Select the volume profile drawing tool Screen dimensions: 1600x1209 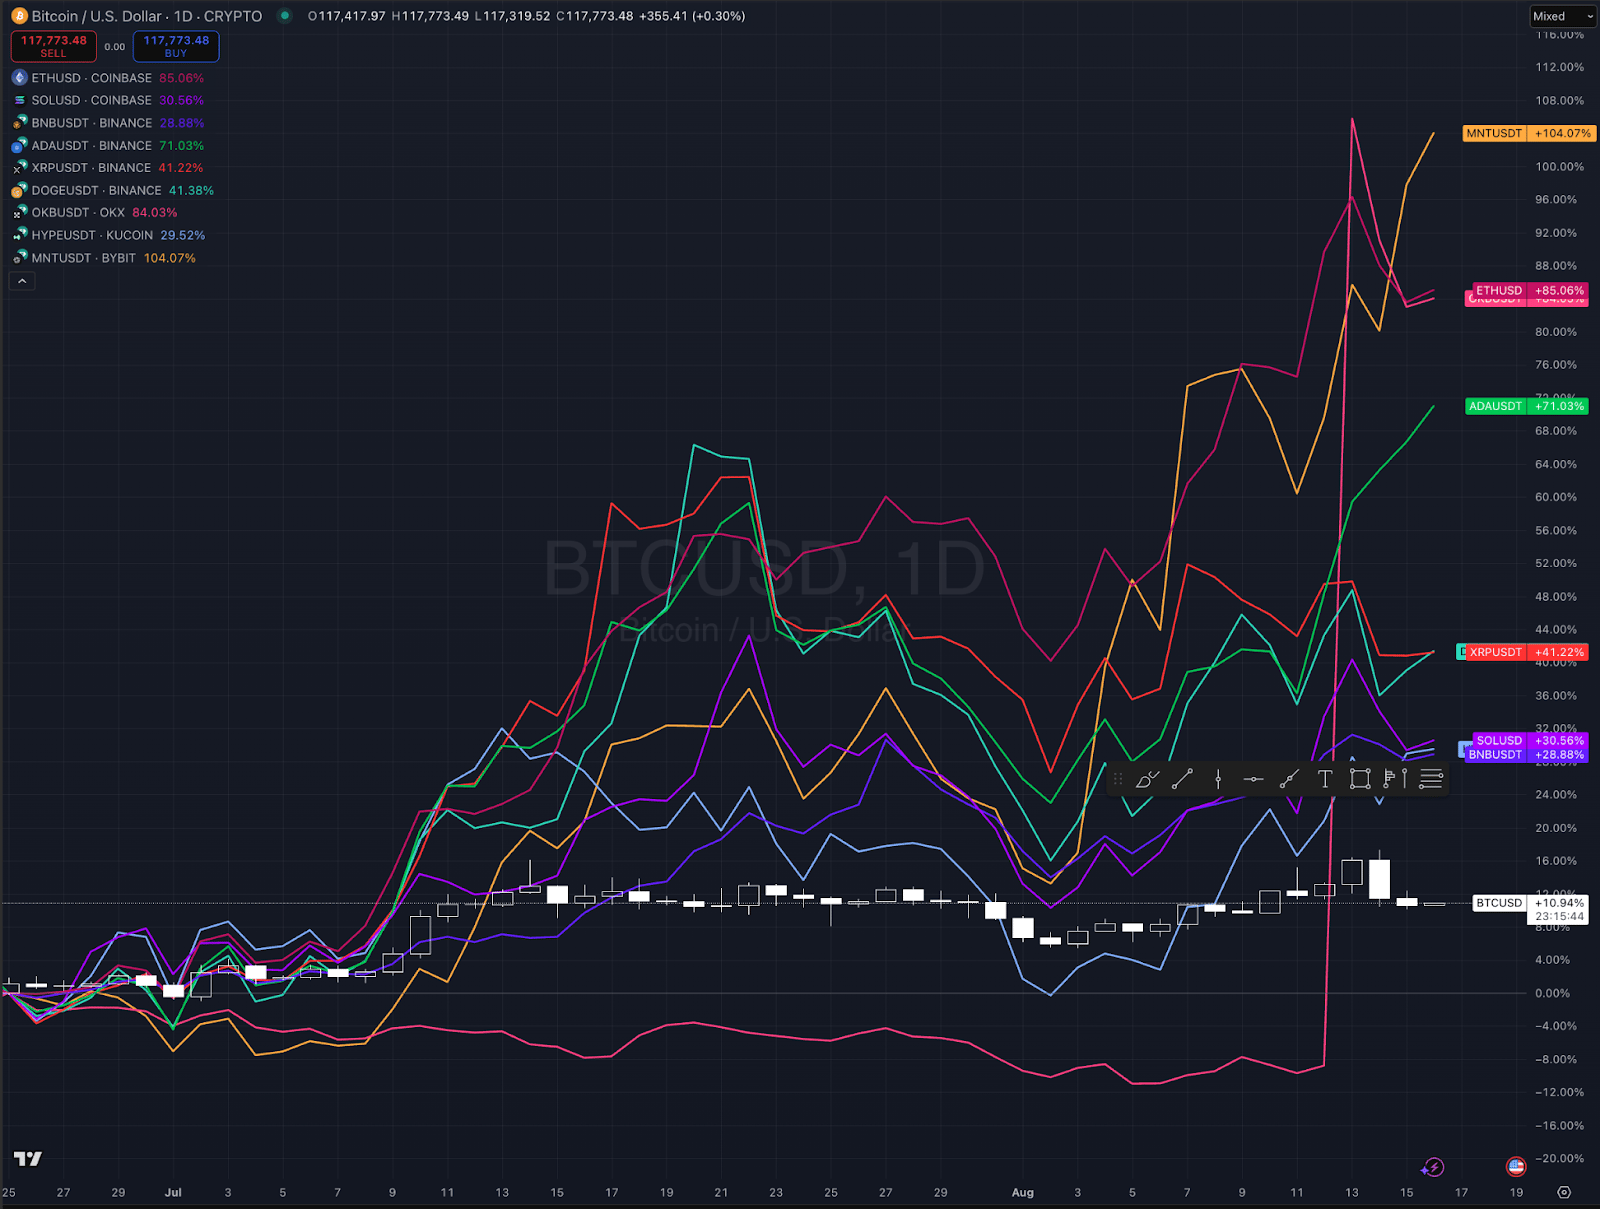pos(1389,779)
